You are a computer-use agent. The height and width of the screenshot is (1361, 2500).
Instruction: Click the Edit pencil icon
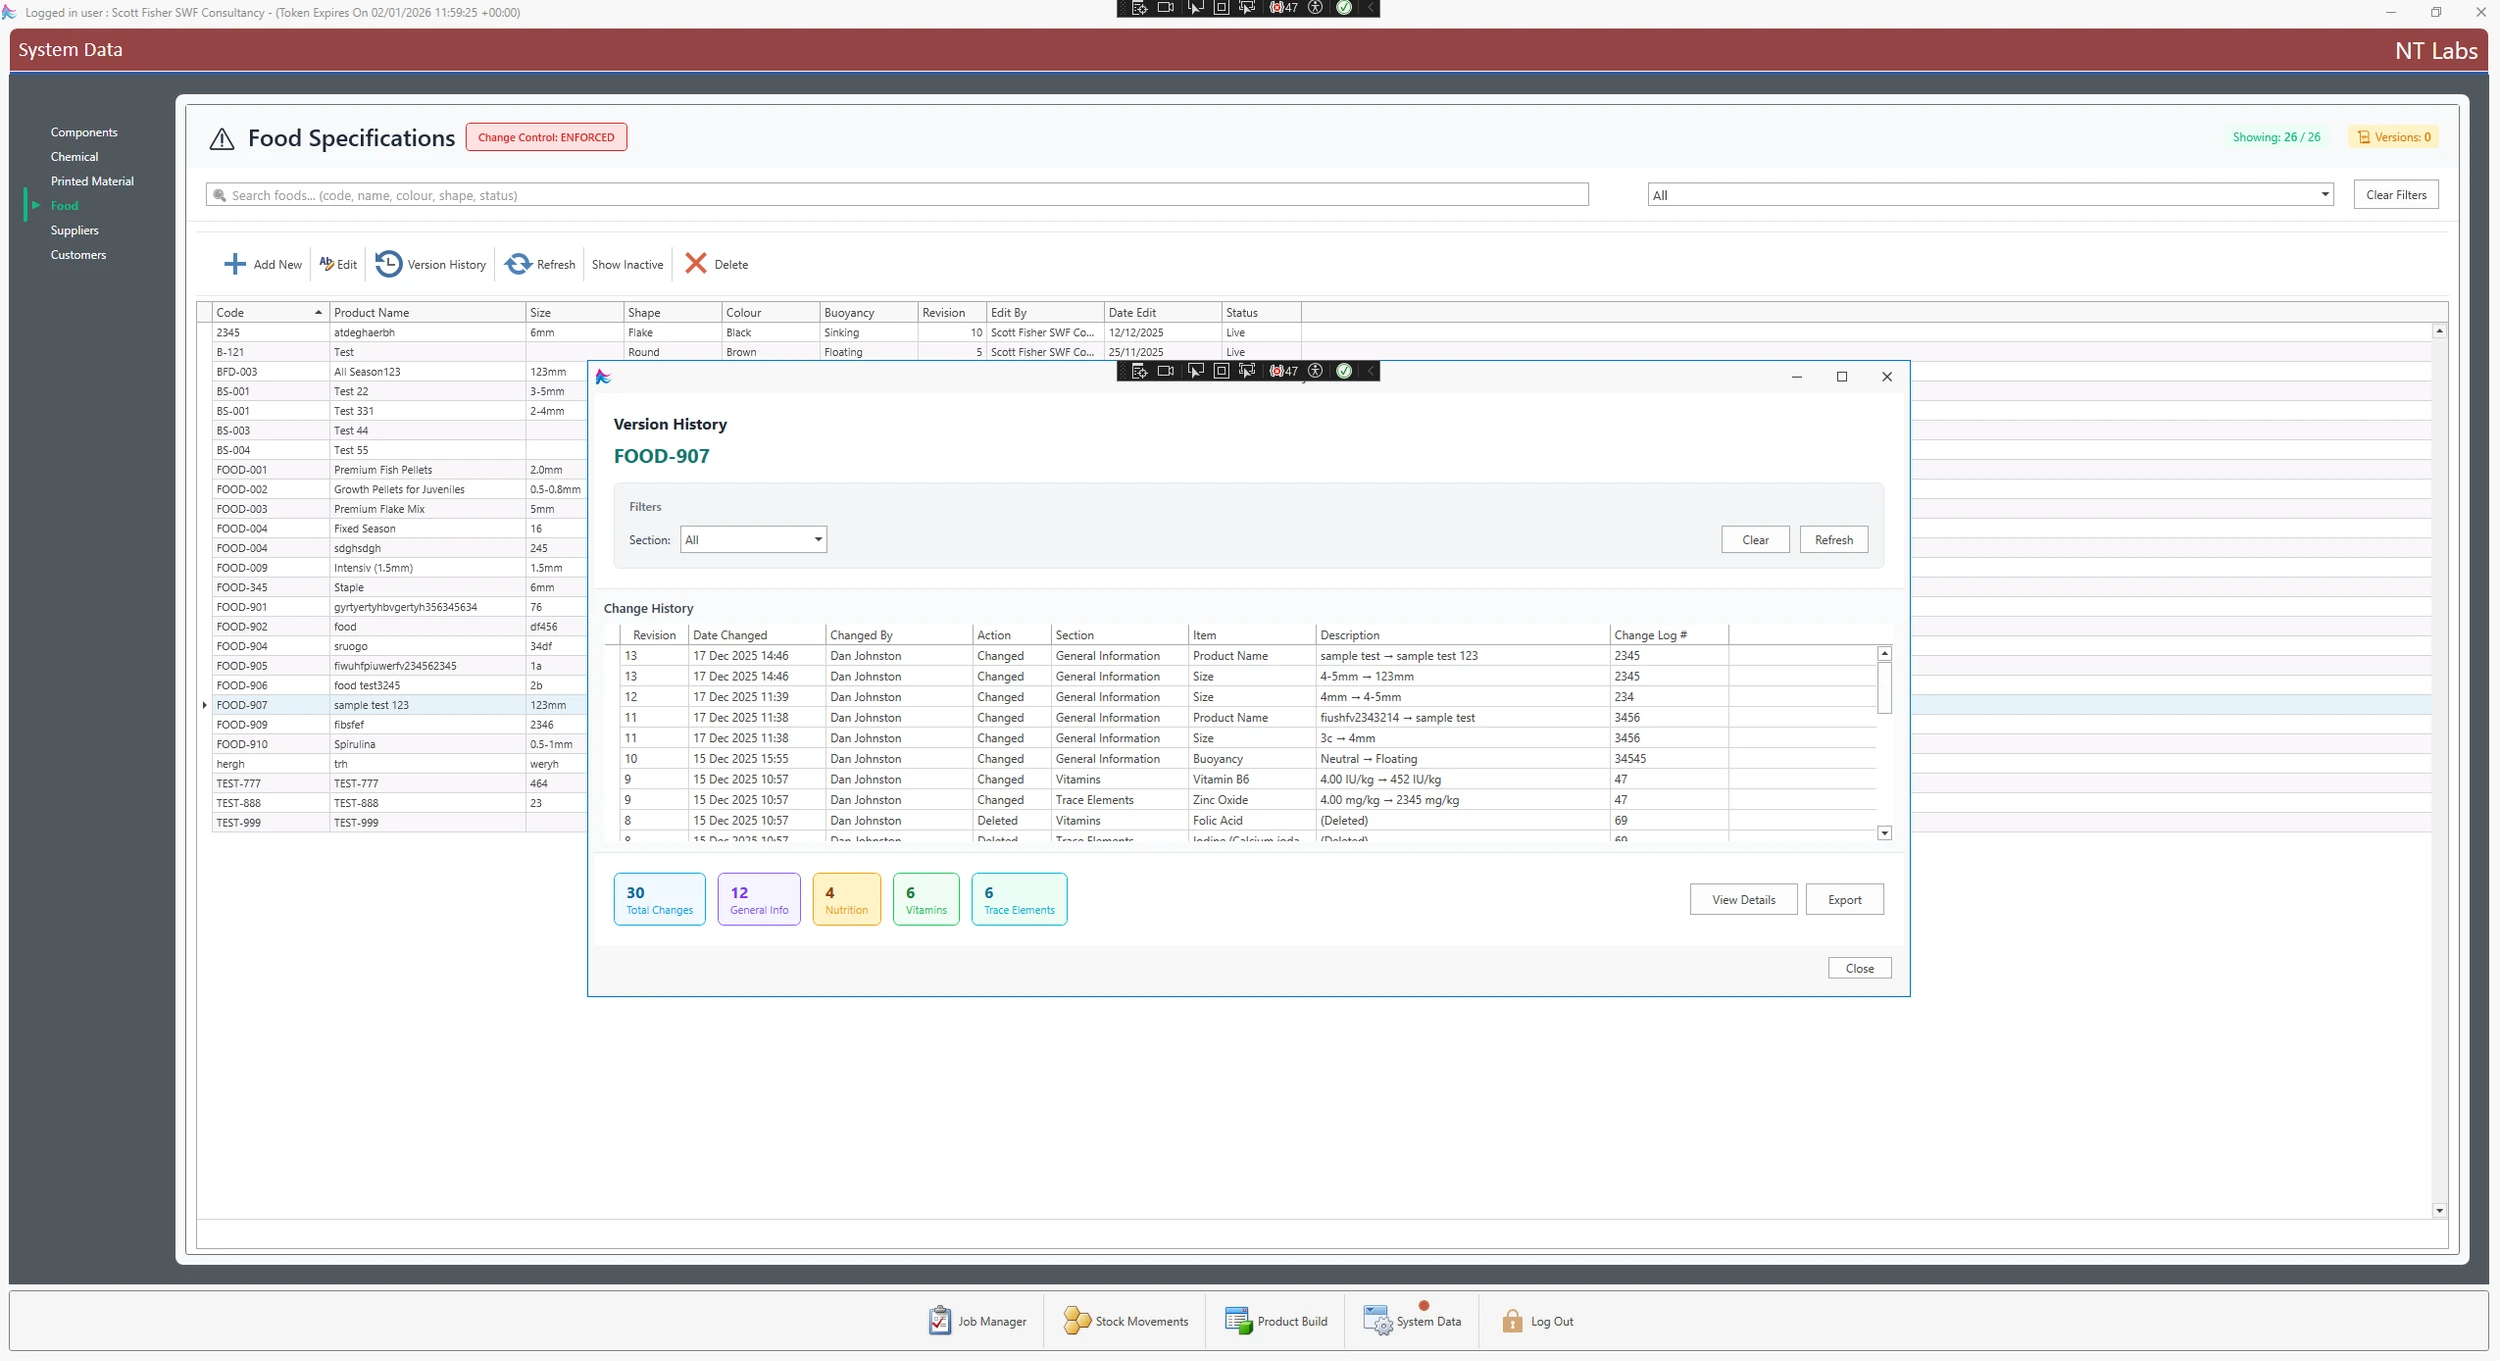327,264
